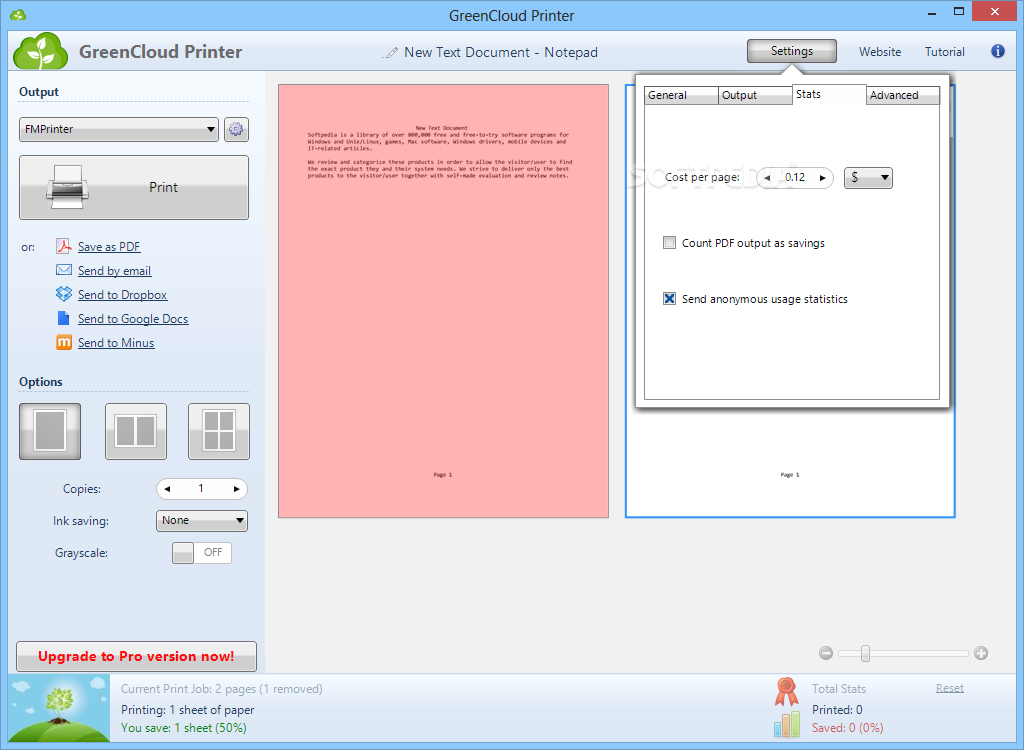The width and height of the screenshot is (1024, 750).
Task: Decrease number of copies
Action: point(167,489)
